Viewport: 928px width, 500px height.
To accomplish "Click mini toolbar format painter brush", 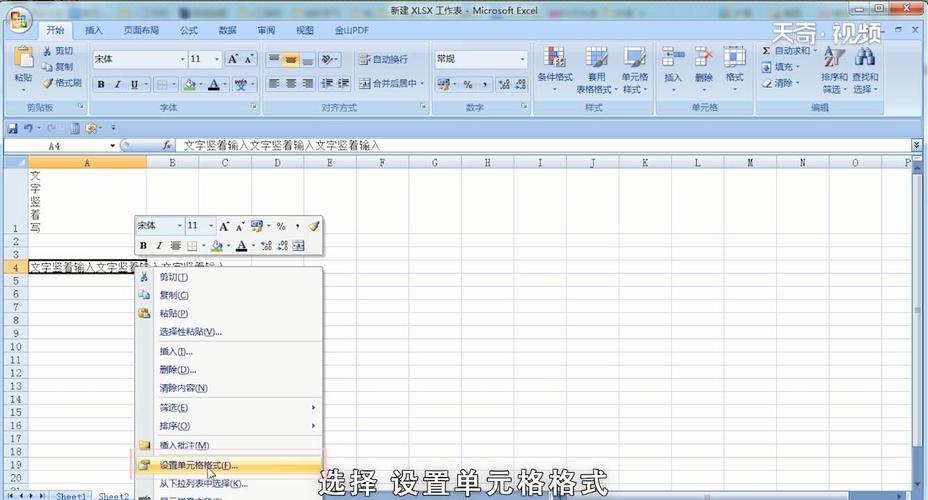I will tap(314, 226).
